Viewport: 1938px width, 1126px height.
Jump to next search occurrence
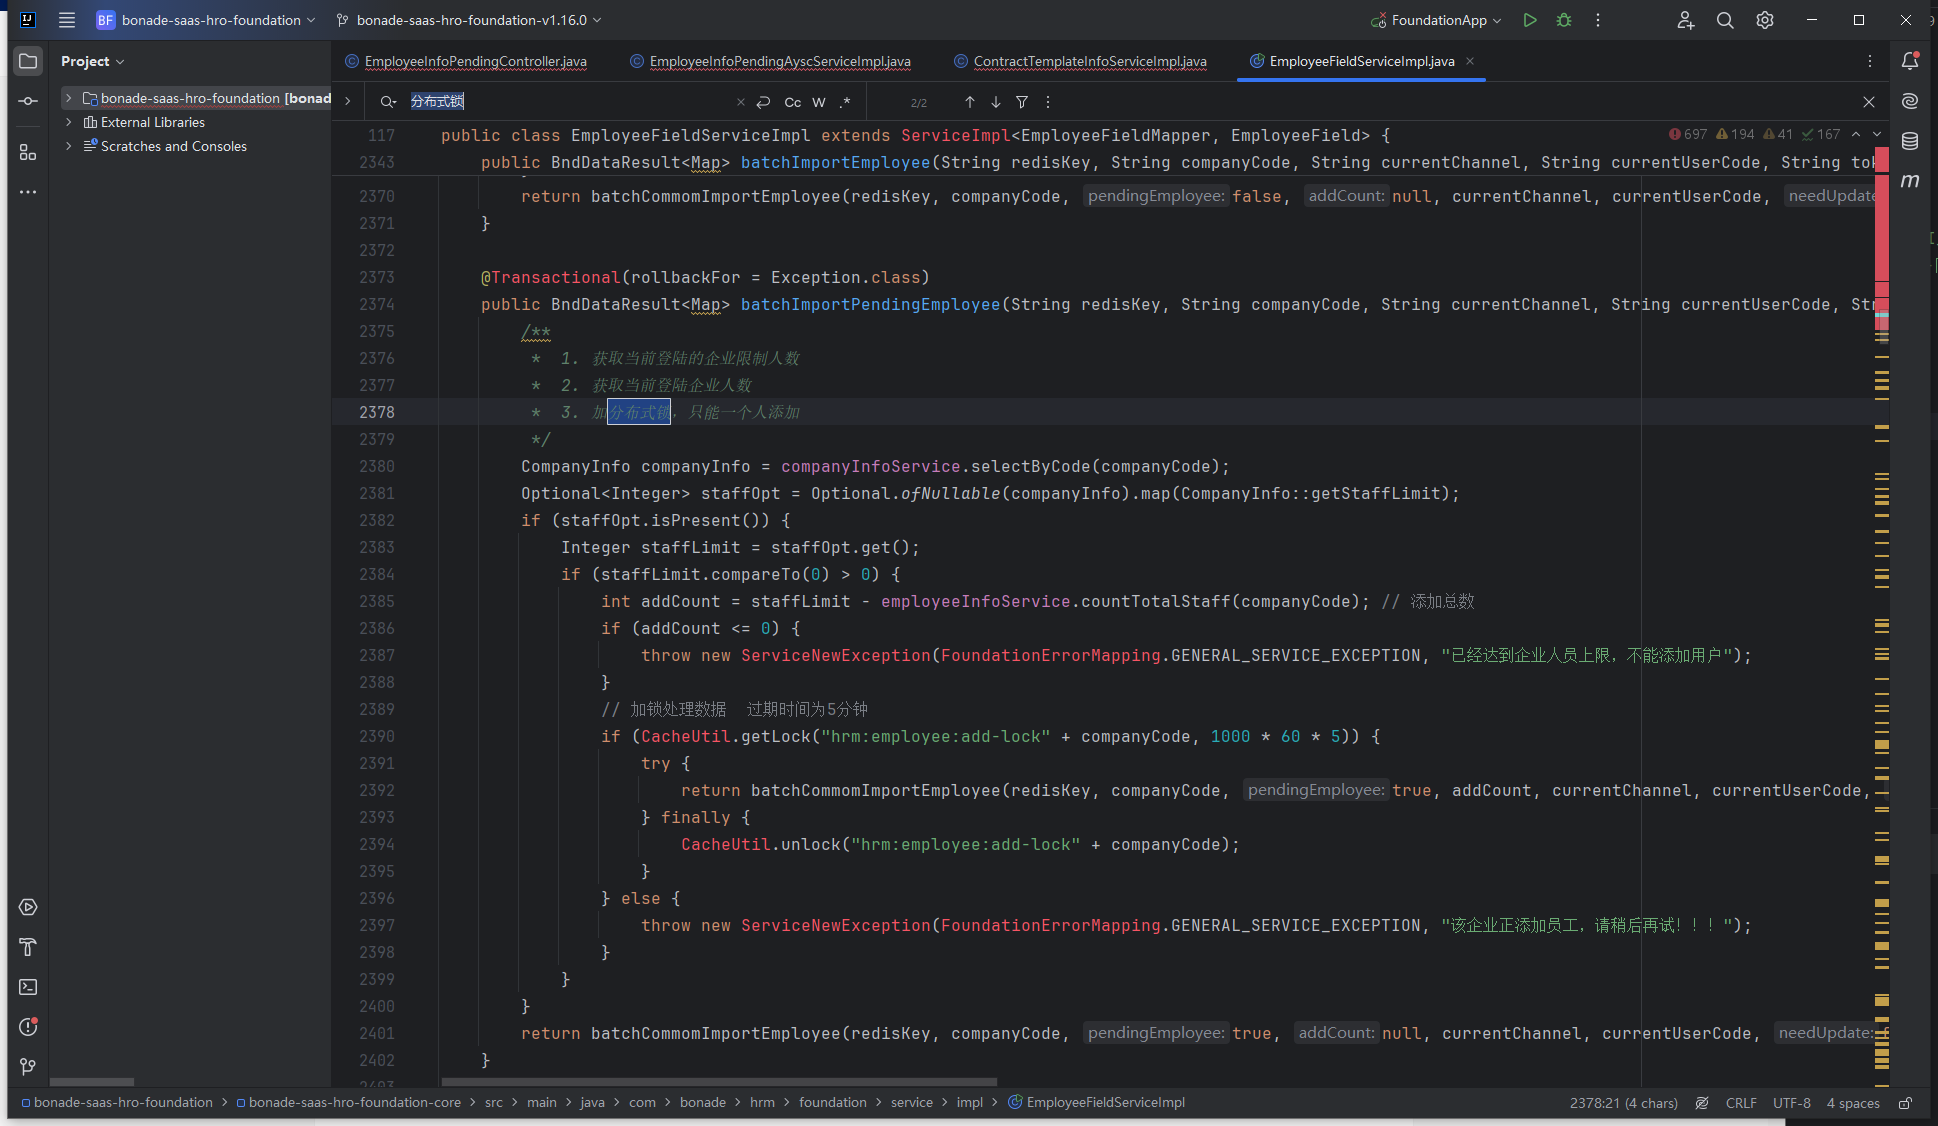[x=996, y=102]
